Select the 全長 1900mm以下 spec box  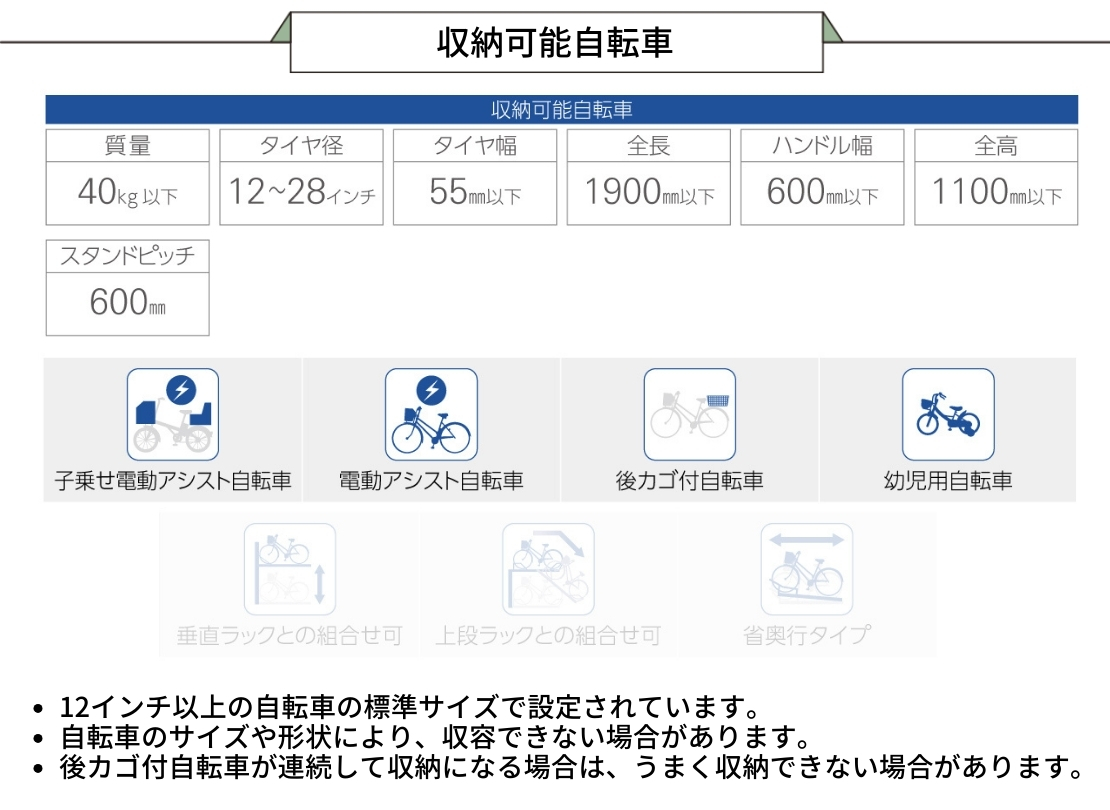pyautogui.click(x=649, y=177)
